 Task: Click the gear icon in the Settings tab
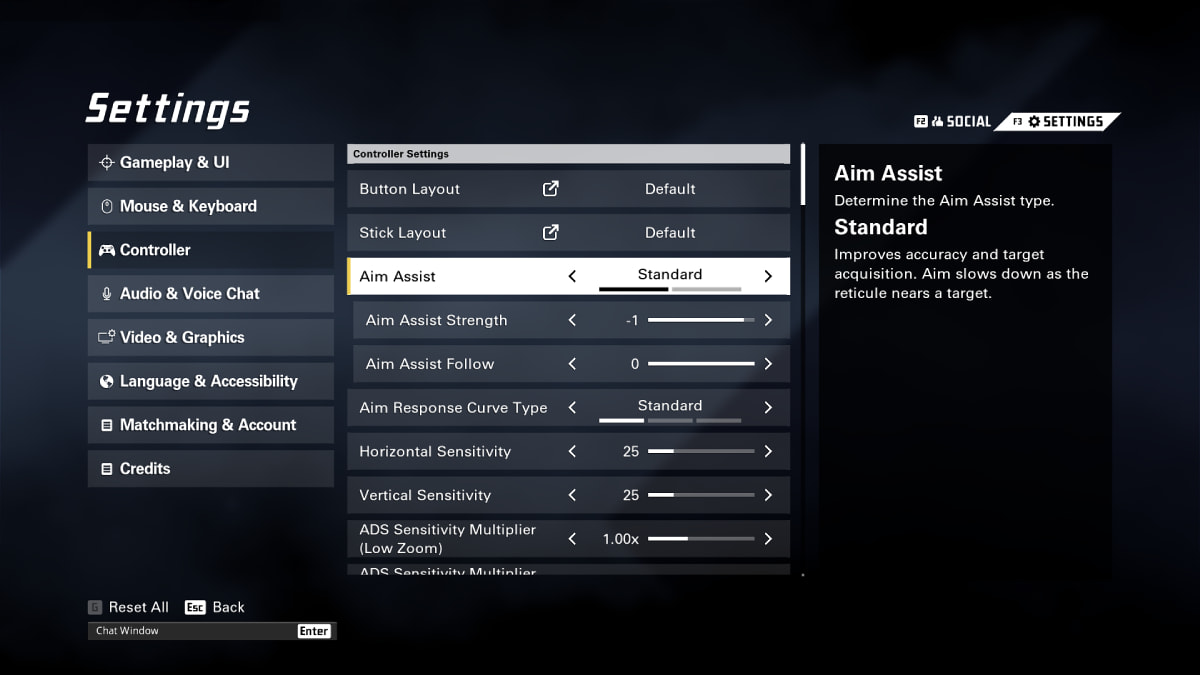pyautogui.click(x=1033, y=122)
